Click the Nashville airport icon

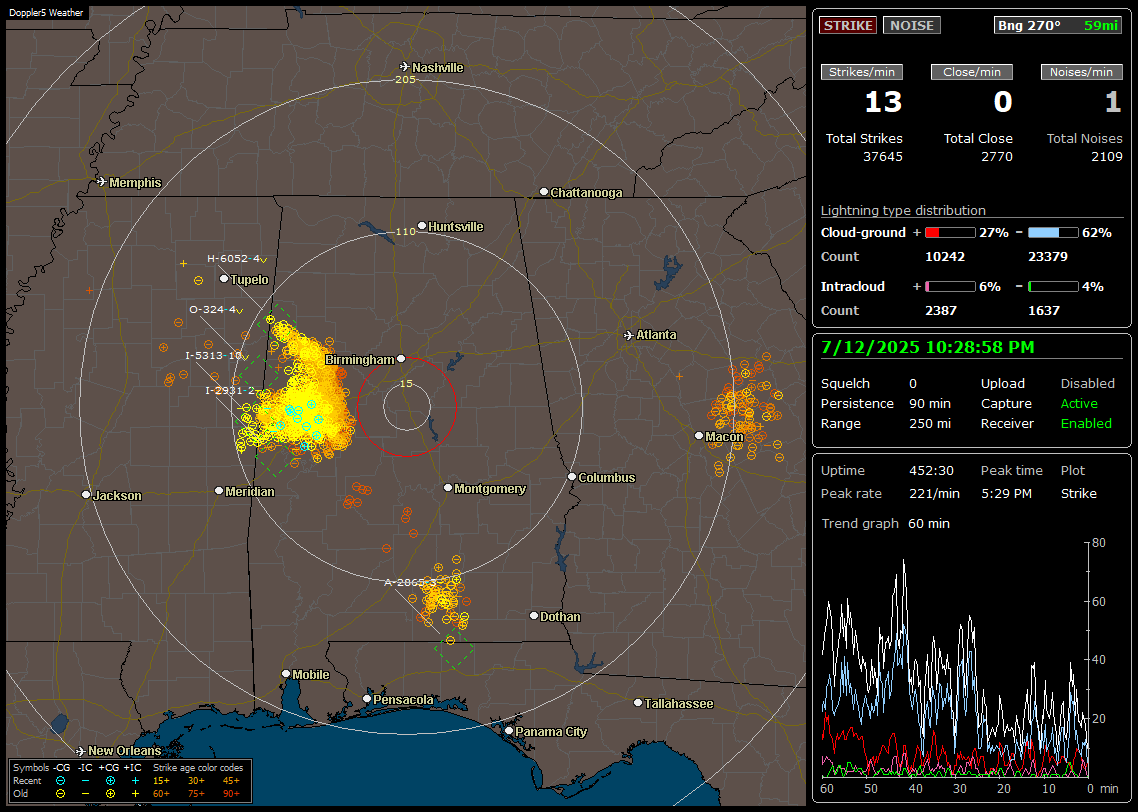pyautogui.click(x=405, y=67)
